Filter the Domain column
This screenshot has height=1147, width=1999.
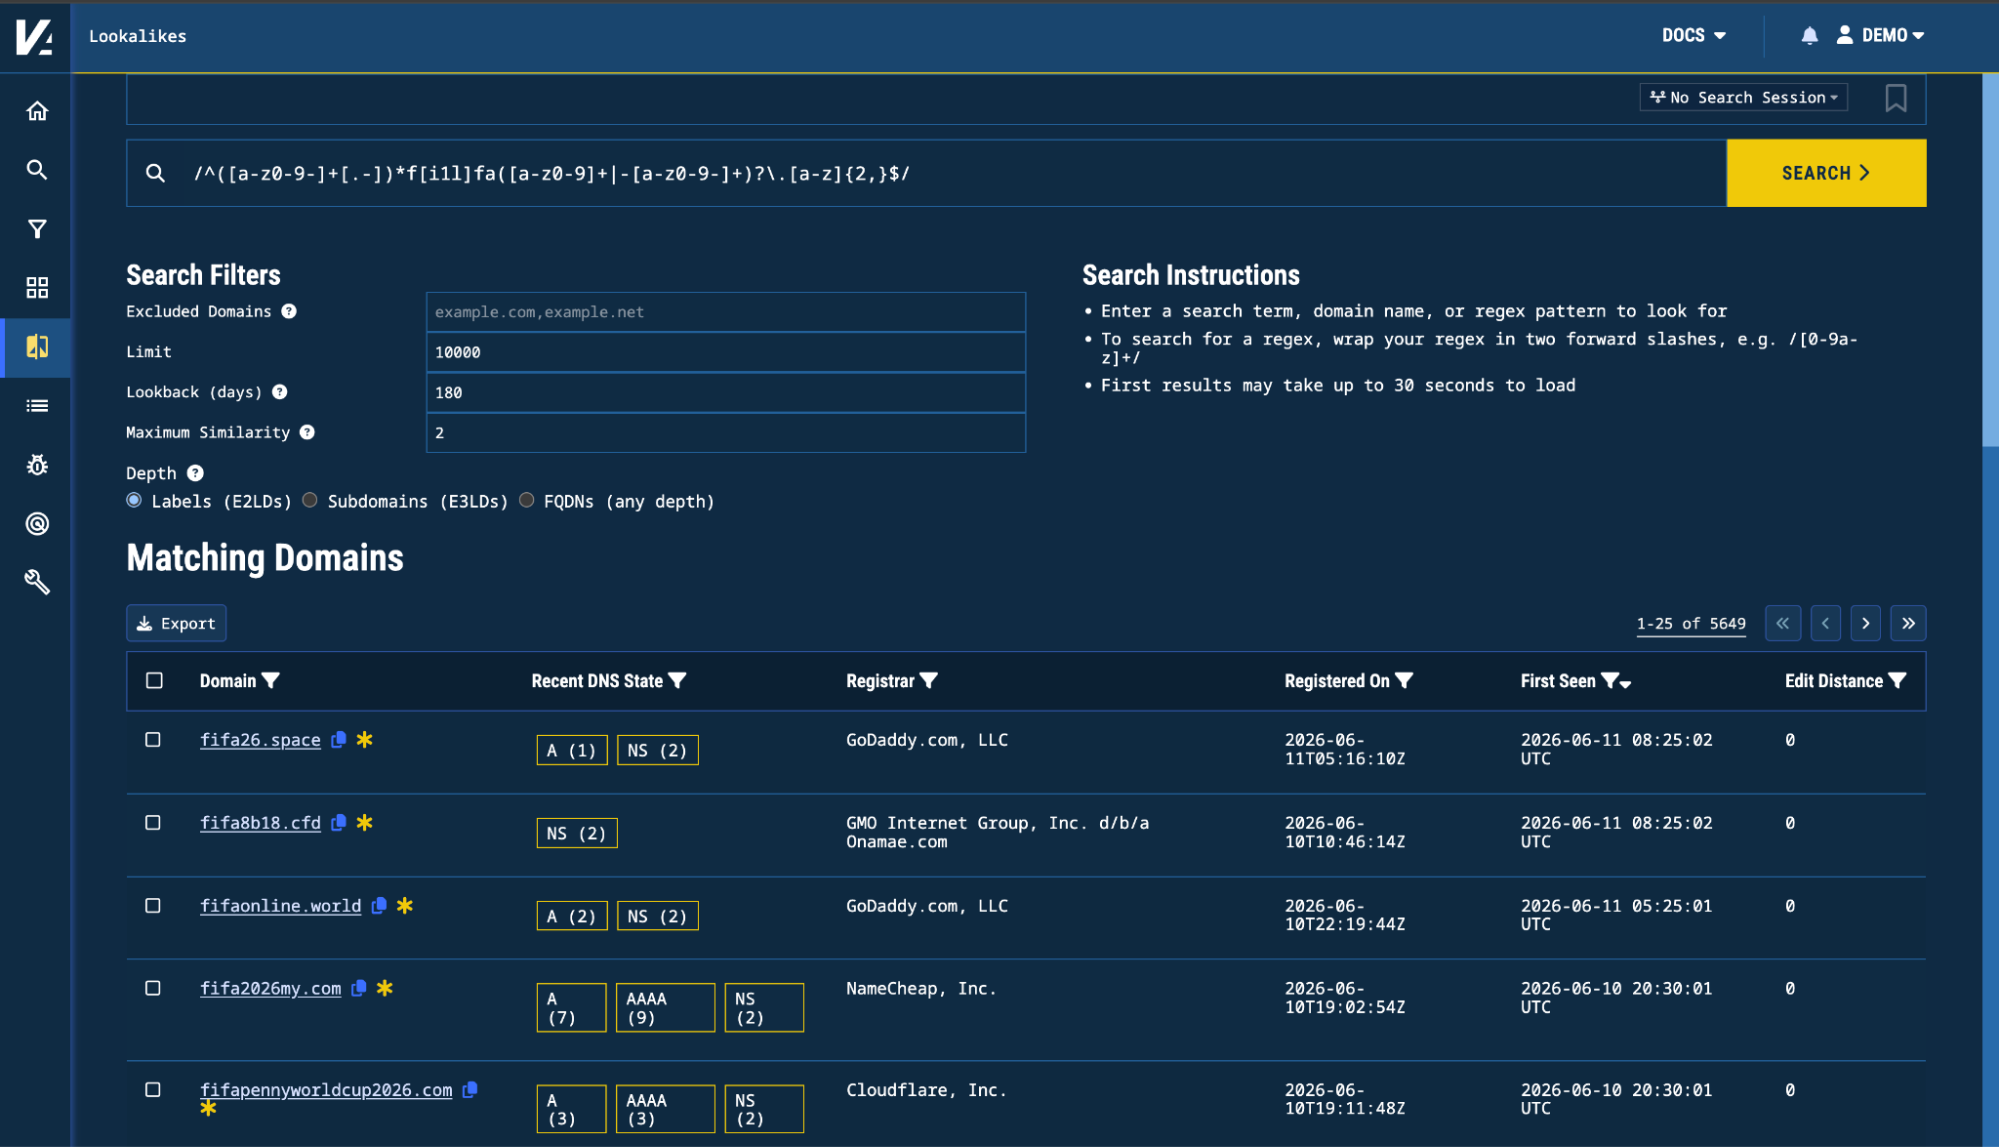(271, 681)
